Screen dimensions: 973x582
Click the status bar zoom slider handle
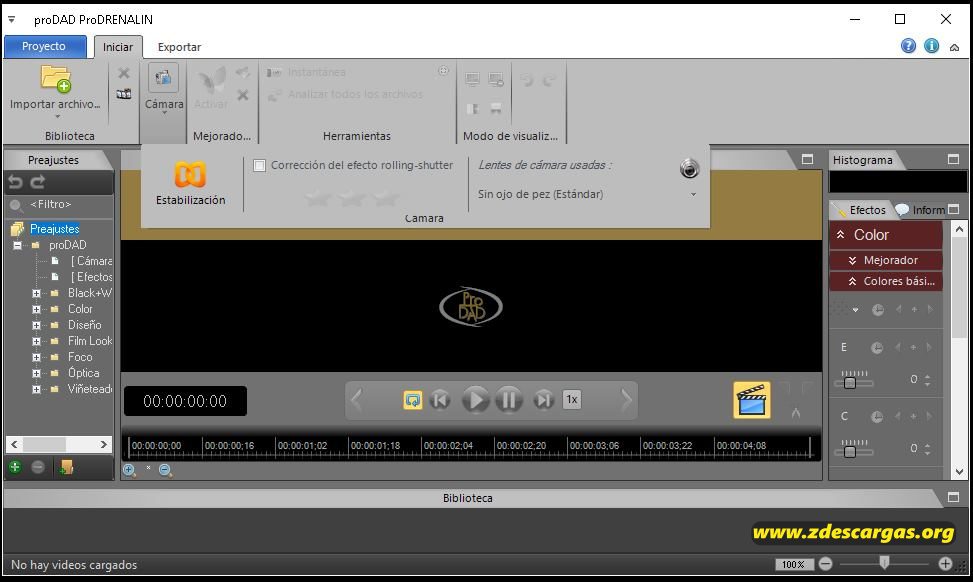884,562
